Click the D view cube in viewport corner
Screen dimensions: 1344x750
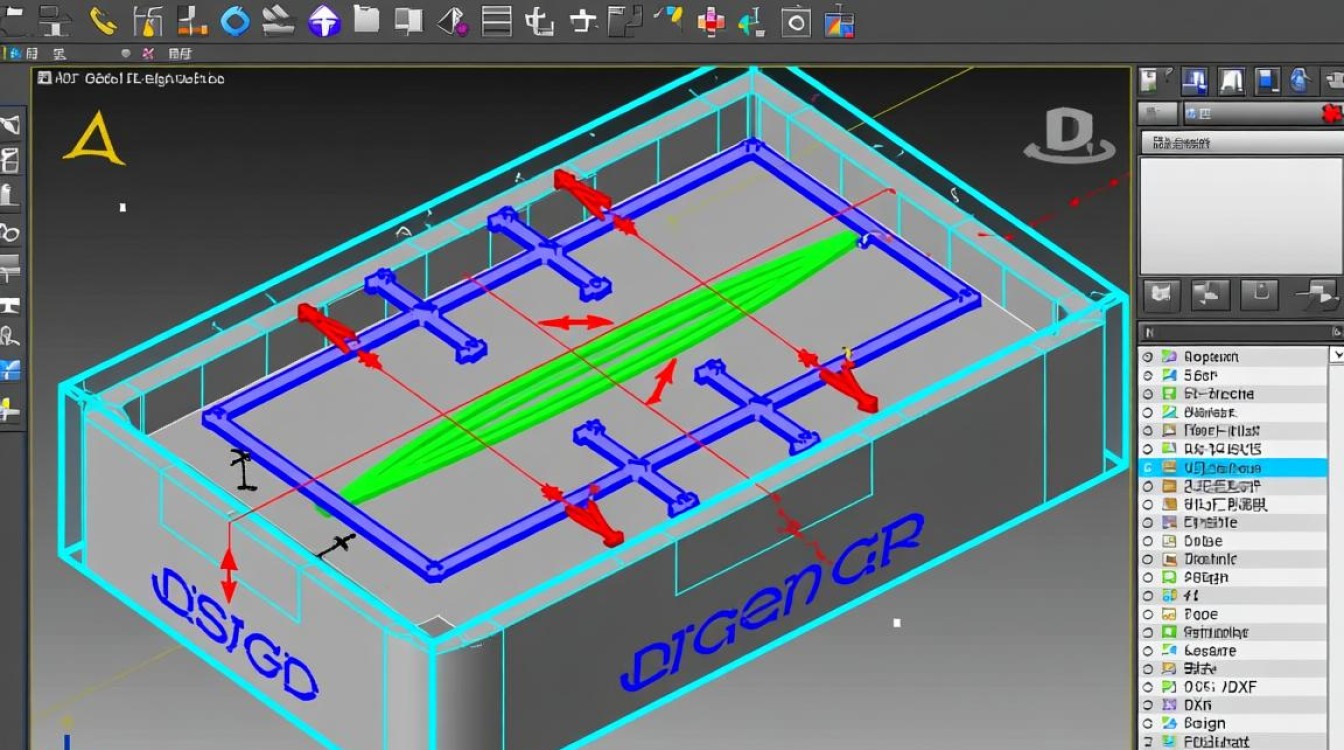pos(1068,137)
